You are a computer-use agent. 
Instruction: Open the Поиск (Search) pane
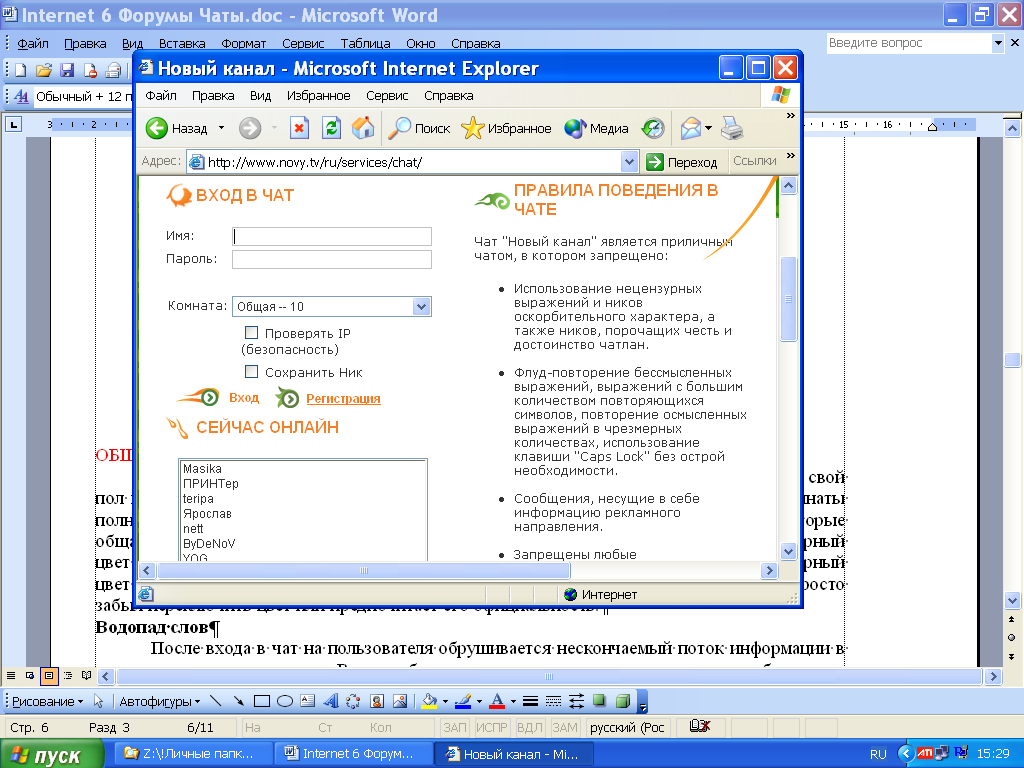click(x=419, y=128)
